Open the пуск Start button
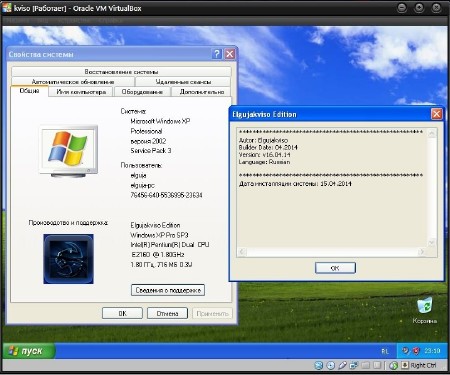The width and height of the screenshot is (450, 375). pyautogui.click(x=29, y=351)
